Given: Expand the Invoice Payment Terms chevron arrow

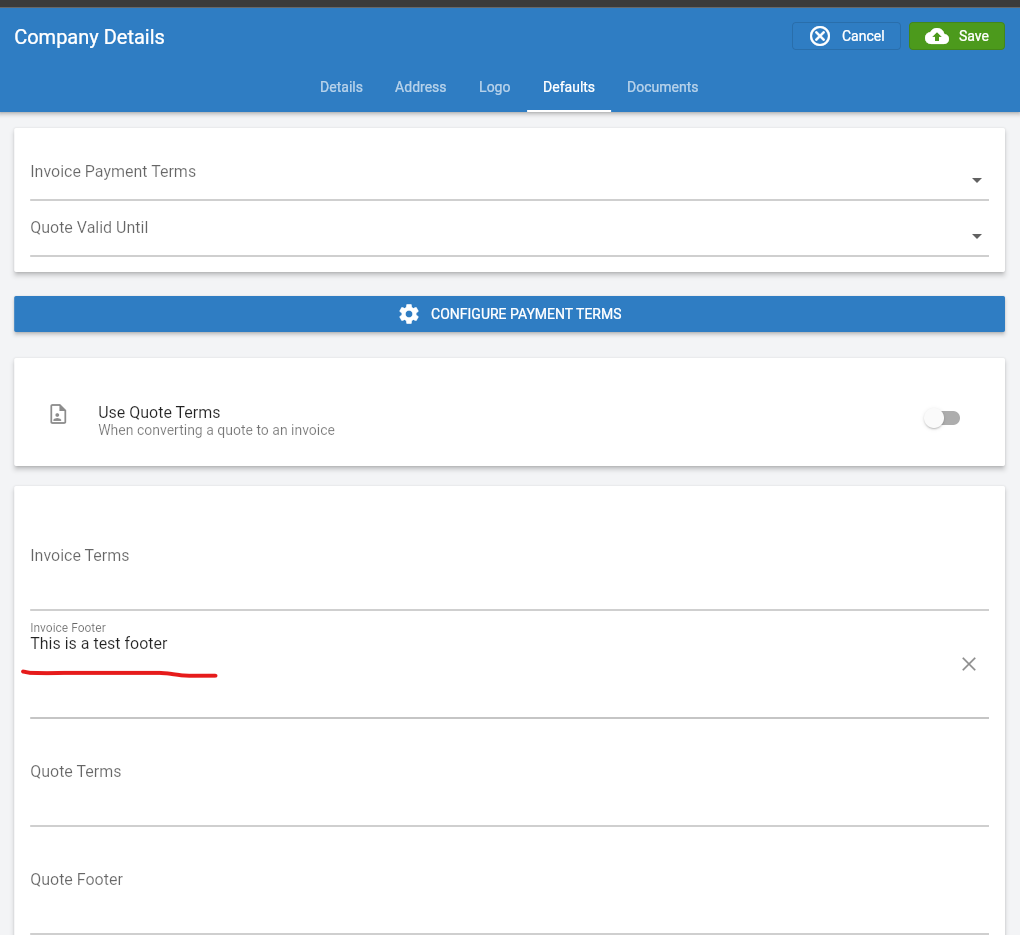Looking at the screenshot, I should [x=977, y=180].
